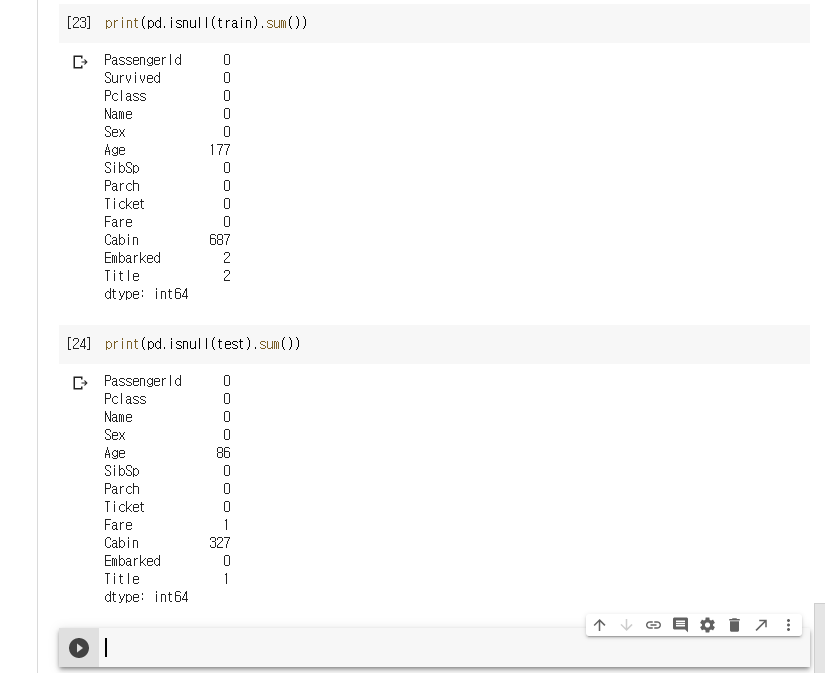Image resolution: width=825 pixels, height=673 pixels.
Task: Click the Embarked row in the train output
Action: pos(166,258)
